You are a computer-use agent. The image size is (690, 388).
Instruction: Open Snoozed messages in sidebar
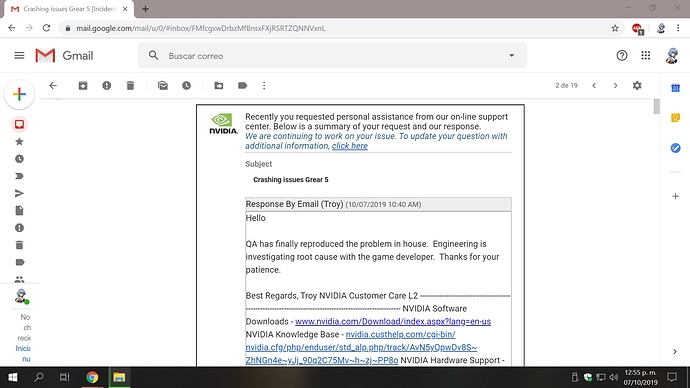pos(19,159)
